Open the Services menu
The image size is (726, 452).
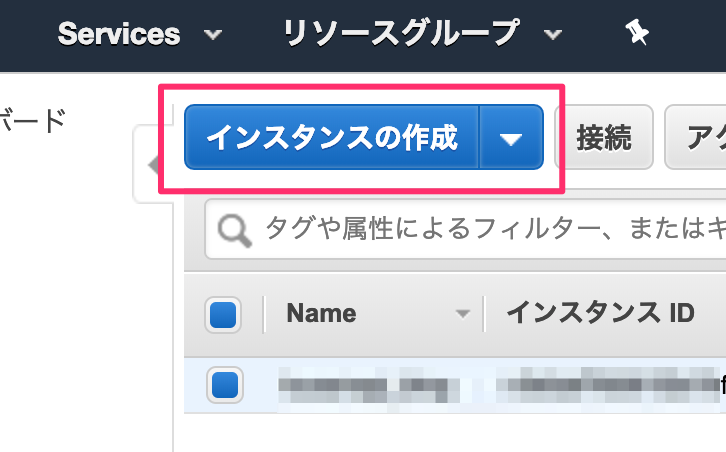(x=119, y=34)
